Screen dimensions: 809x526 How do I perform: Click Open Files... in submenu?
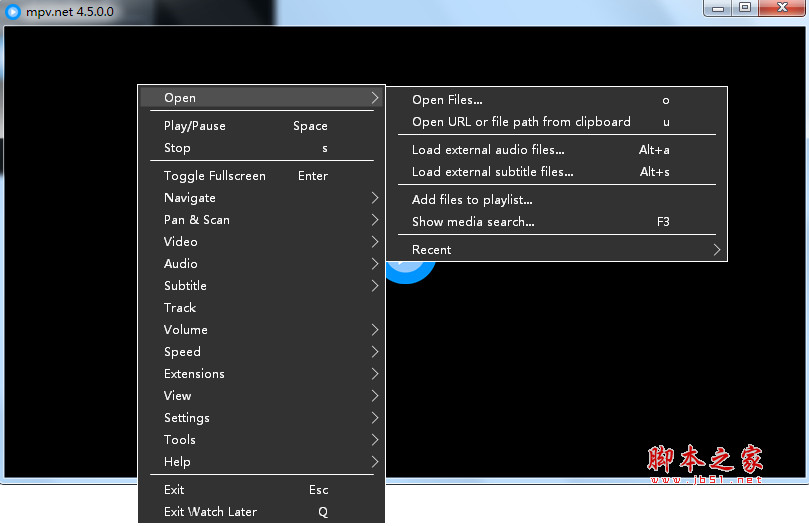(x=557, y=100)
